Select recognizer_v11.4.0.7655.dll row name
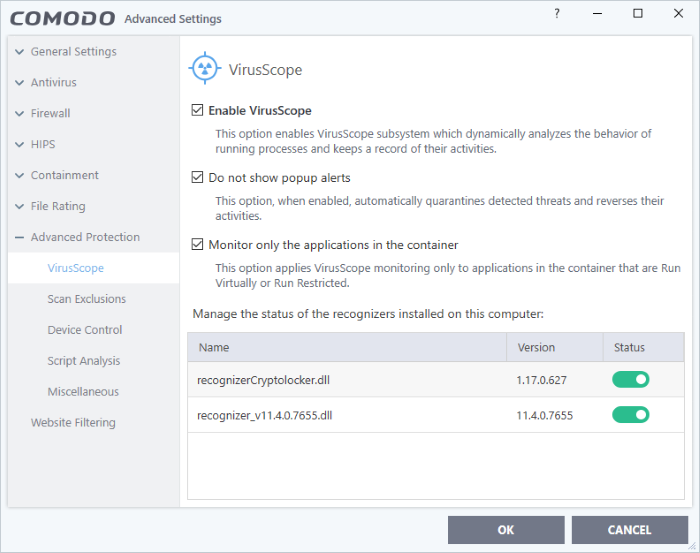Screen dimensions: 700x553 (265, 416)
